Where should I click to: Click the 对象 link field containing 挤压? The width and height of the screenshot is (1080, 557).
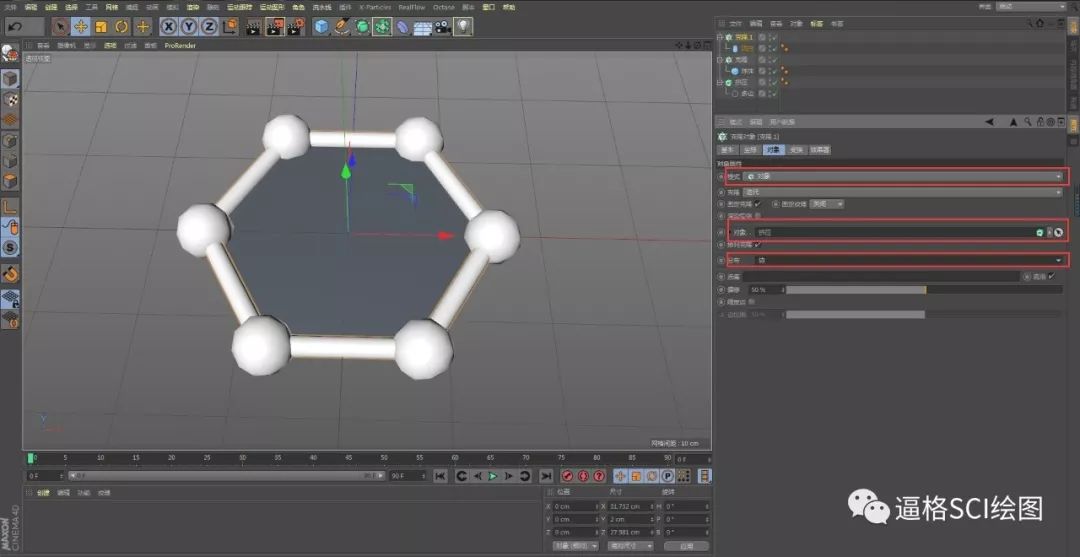click(x=895, y=233)
